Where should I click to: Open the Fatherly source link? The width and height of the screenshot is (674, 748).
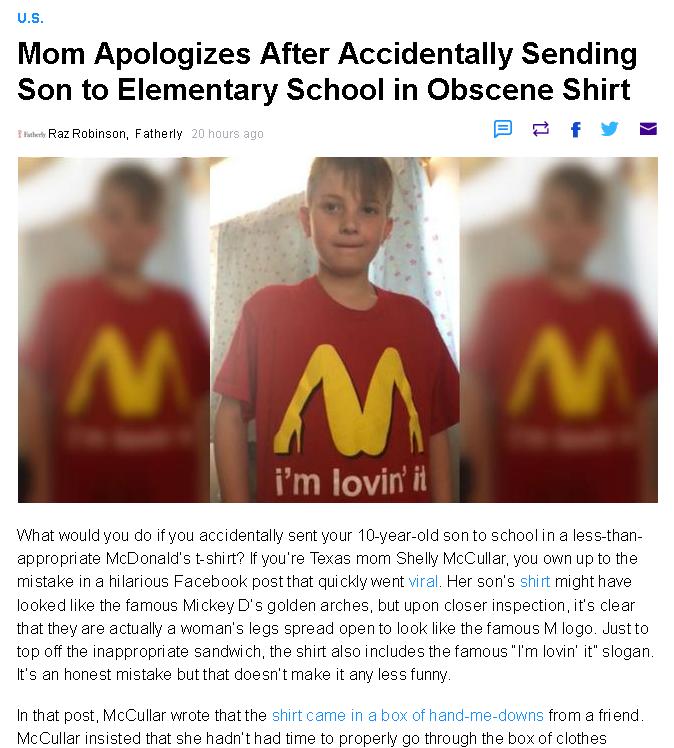158,134
